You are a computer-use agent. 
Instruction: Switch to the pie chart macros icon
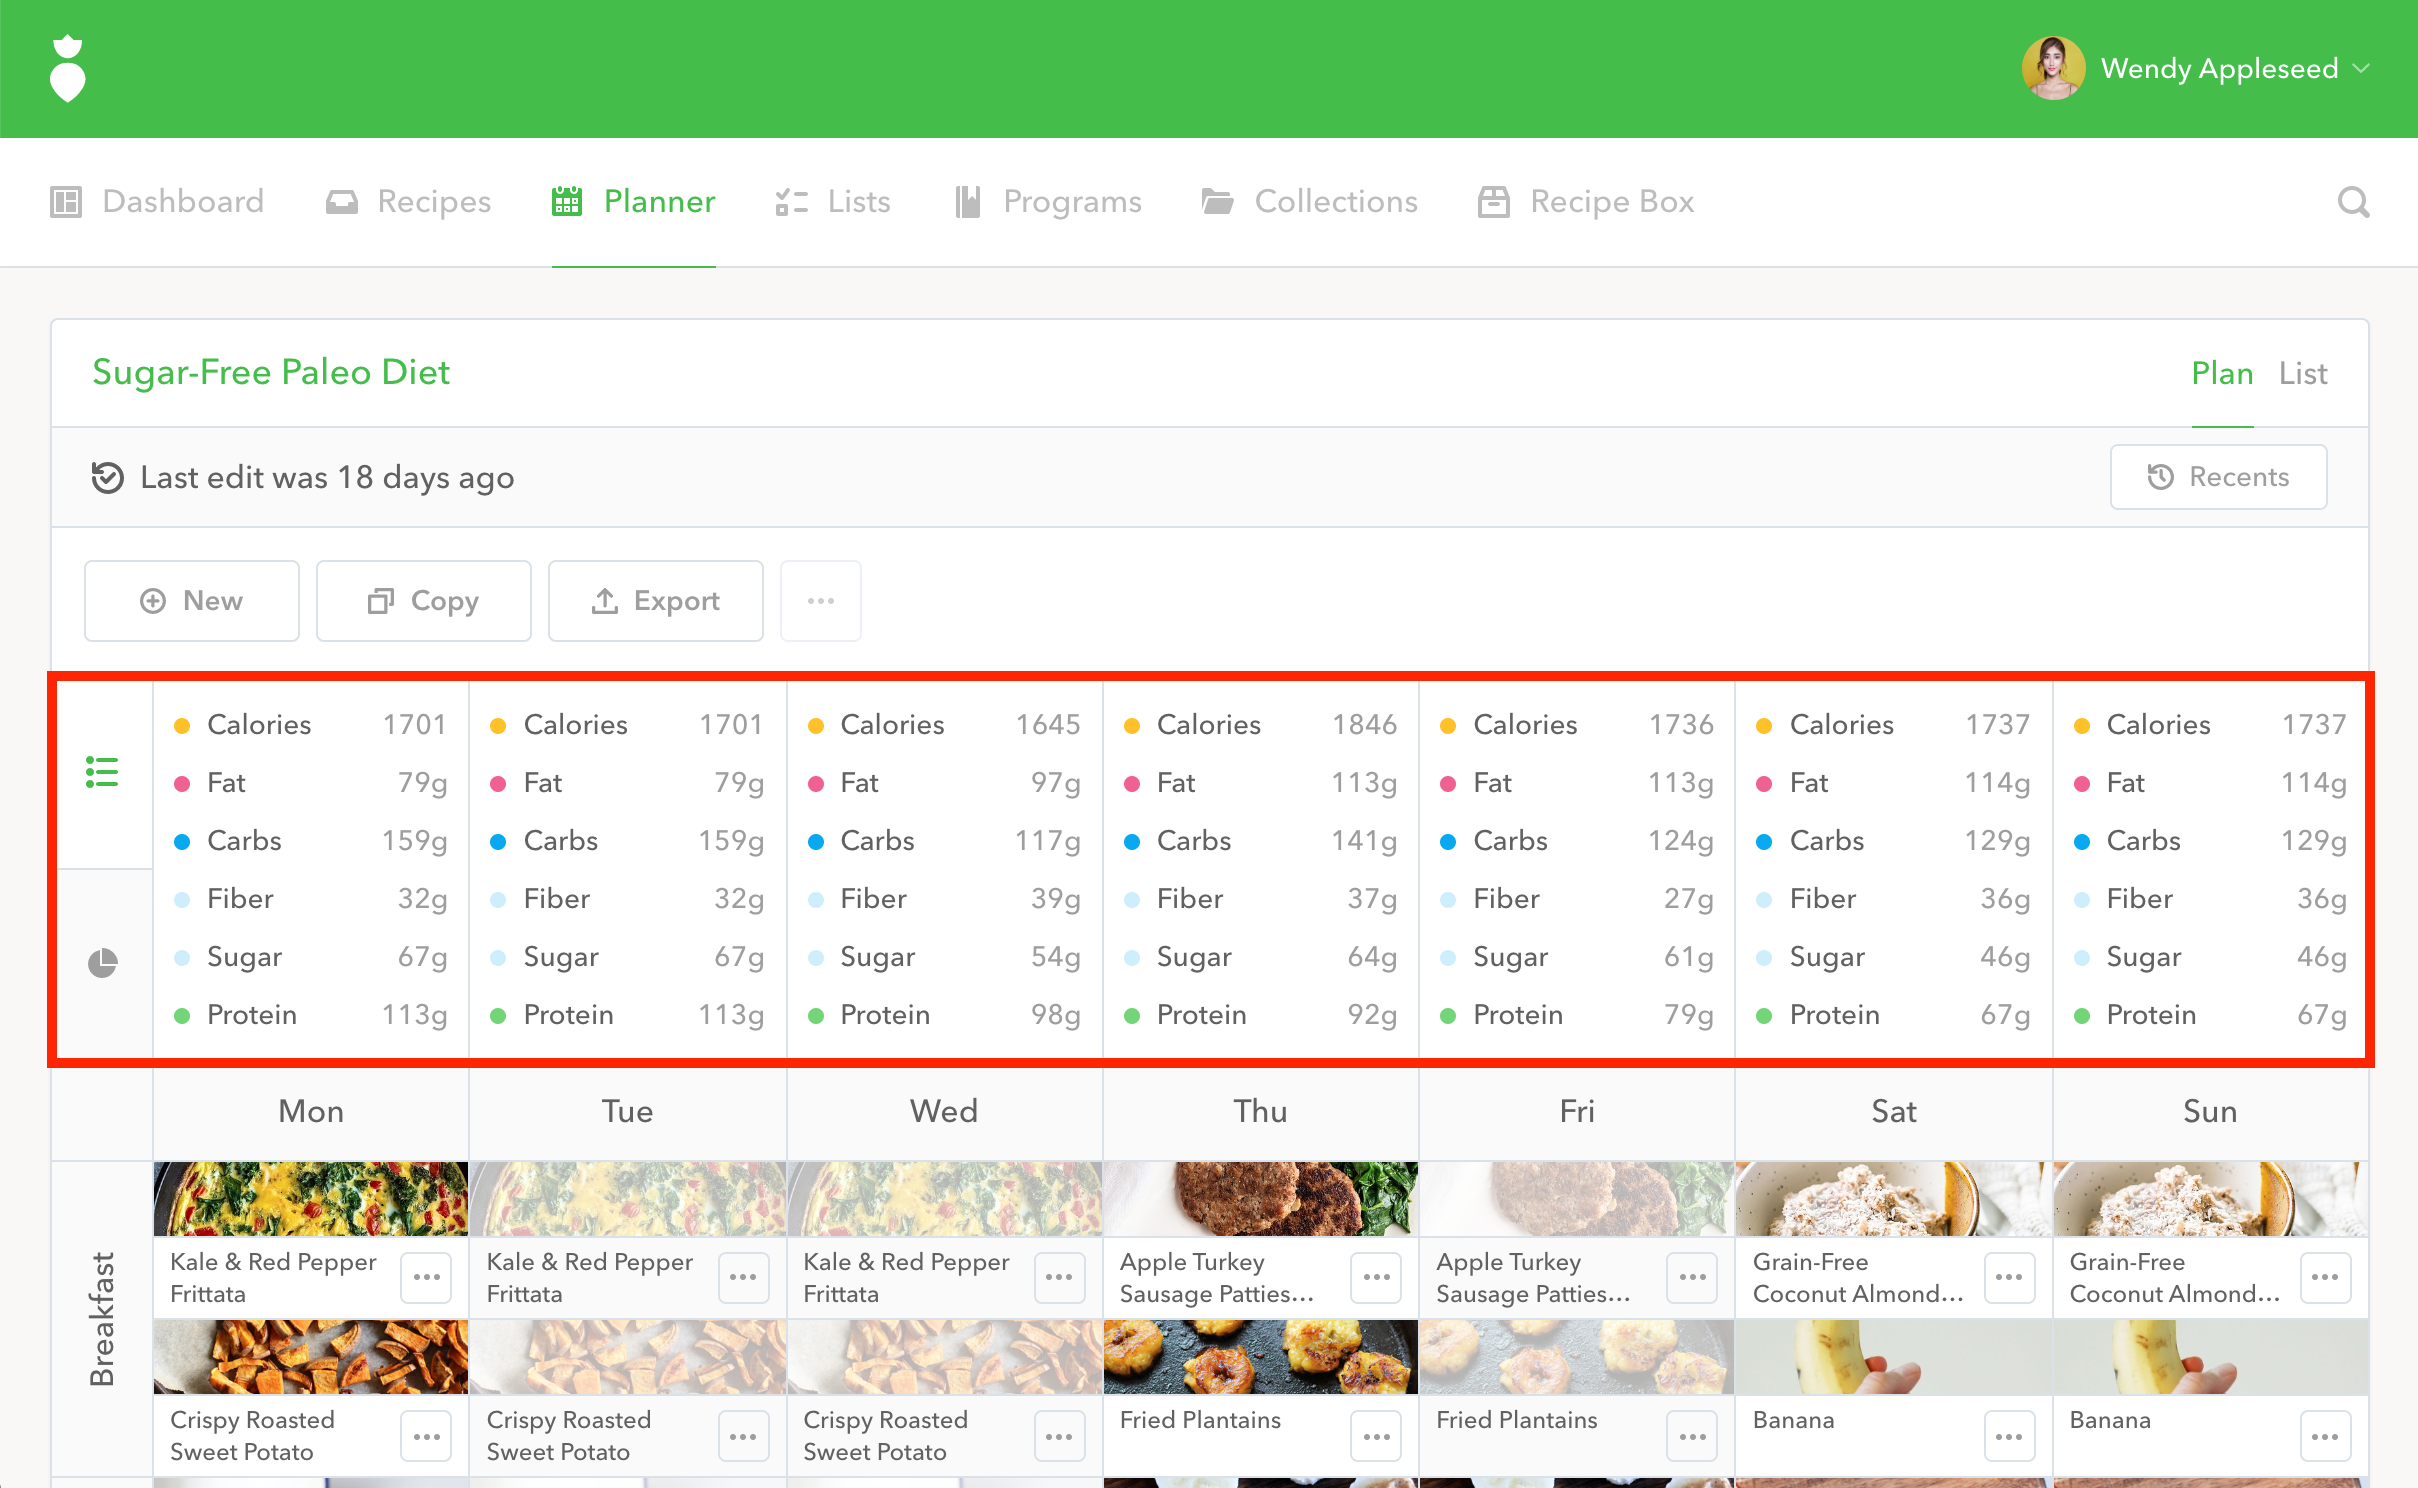click(101, 961)
